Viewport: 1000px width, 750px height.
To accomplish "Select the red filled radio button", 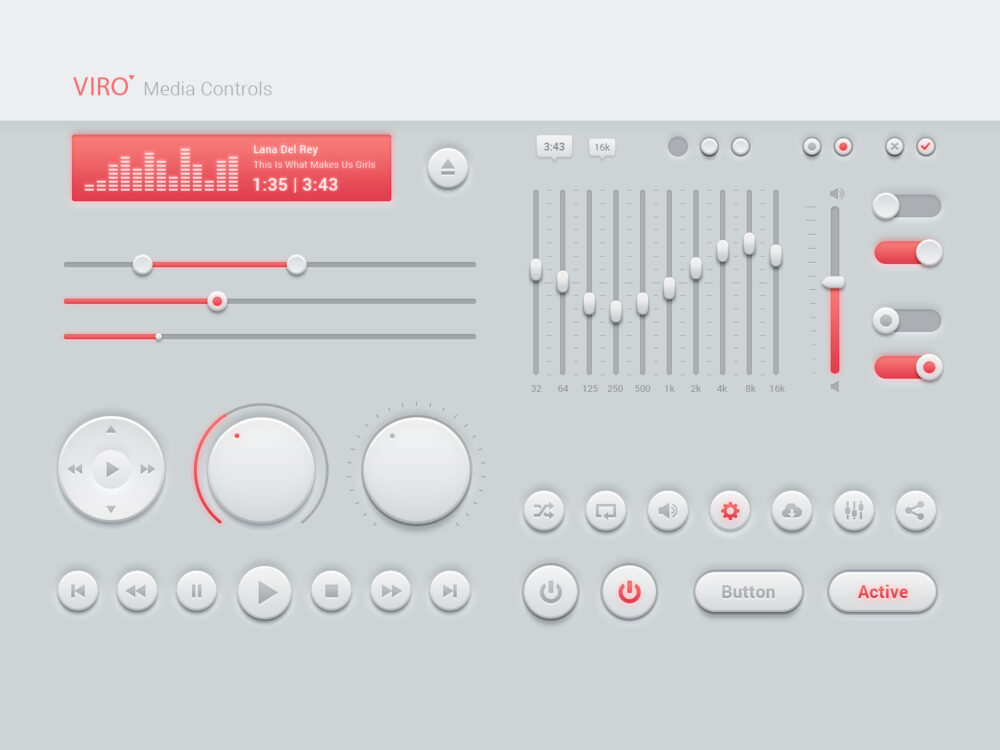I will 841,146.
